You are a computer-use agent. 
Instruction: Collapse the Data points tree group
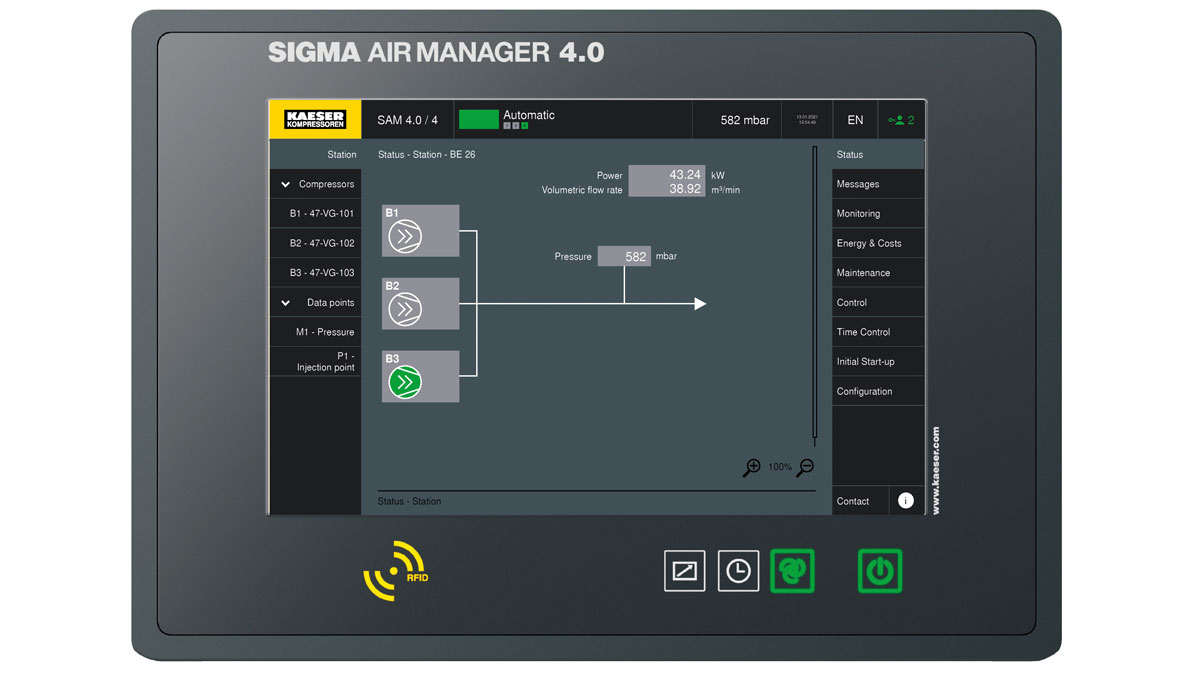click(x=285, y=303)
